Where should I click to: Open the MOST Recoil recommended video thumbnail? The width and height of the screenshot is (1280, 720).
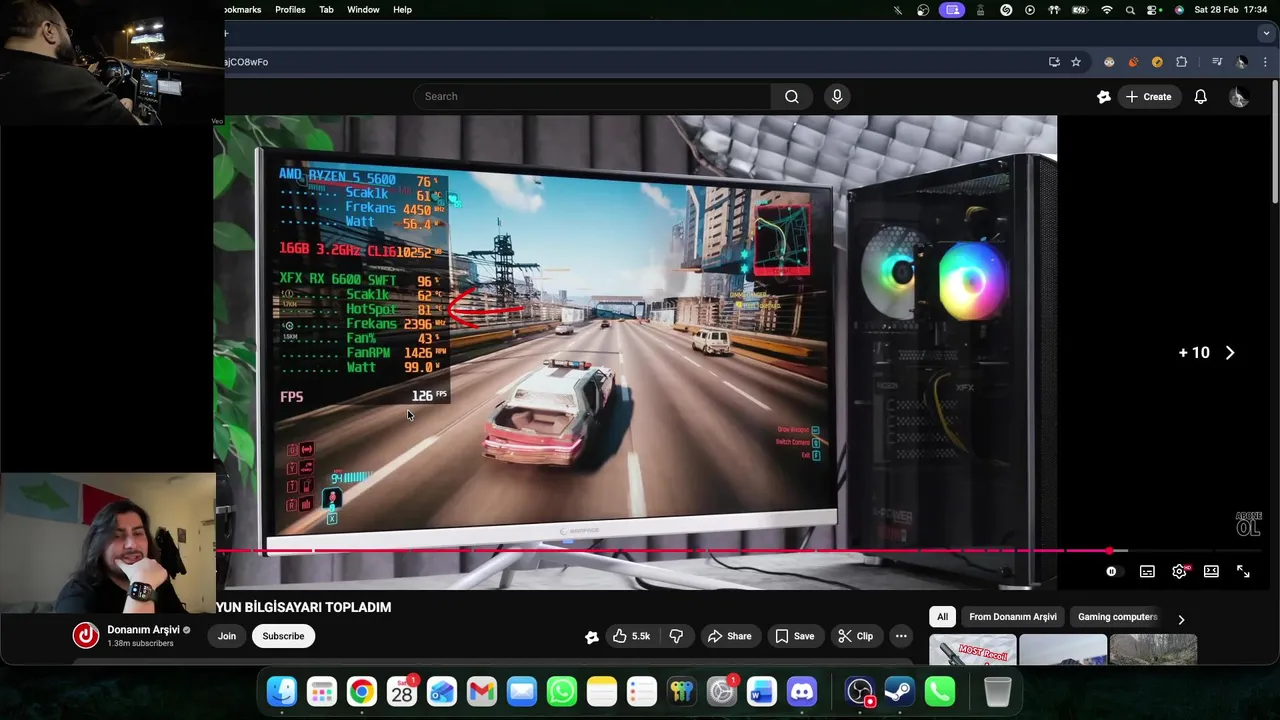972,650
